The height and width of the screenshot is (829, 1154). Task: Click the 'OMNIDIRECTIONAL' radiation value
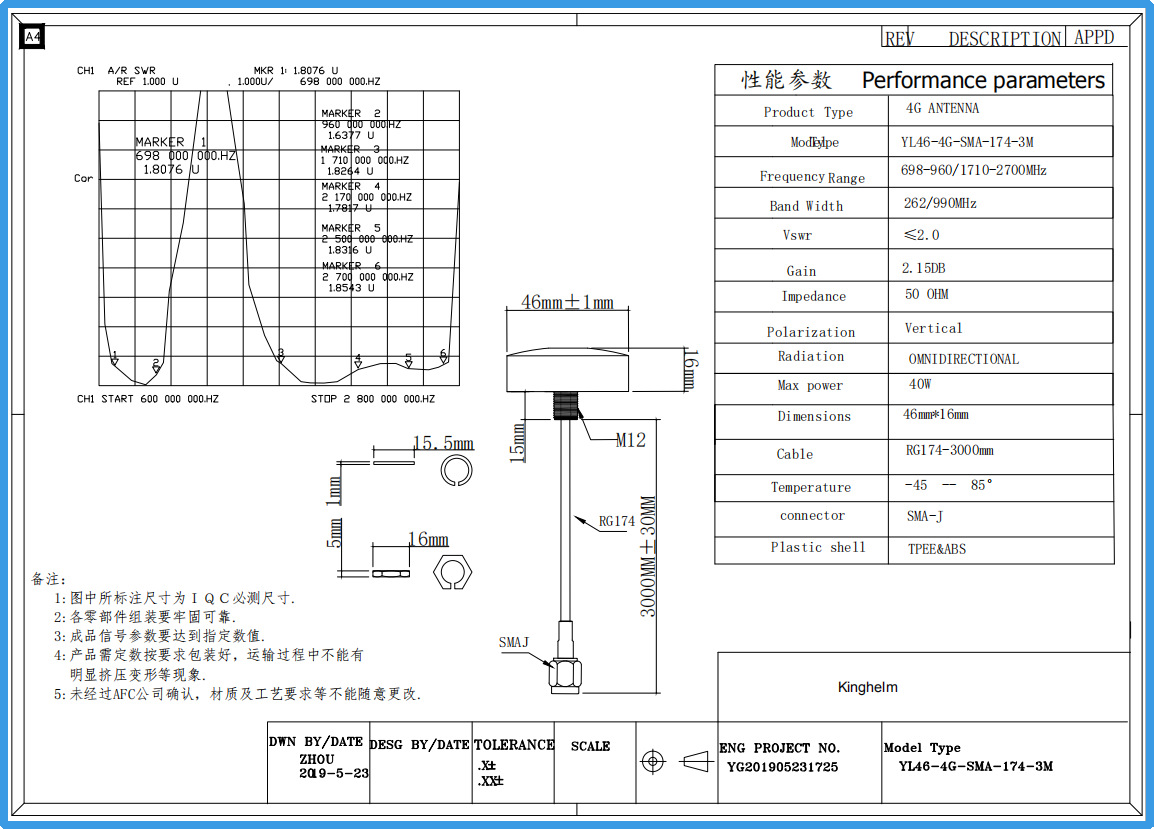point(963,359)
